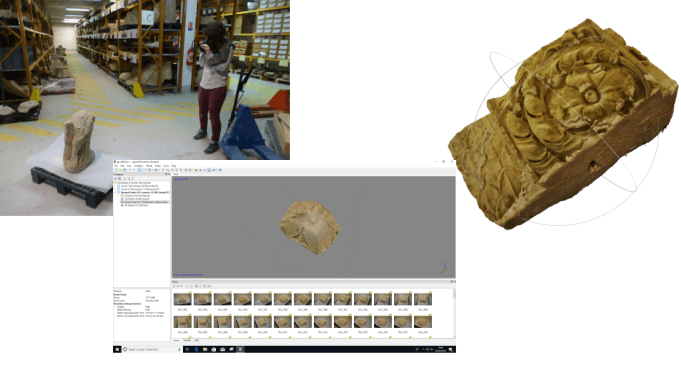Click the Add Photos icon in Workspace pane

tap(119, 178)
